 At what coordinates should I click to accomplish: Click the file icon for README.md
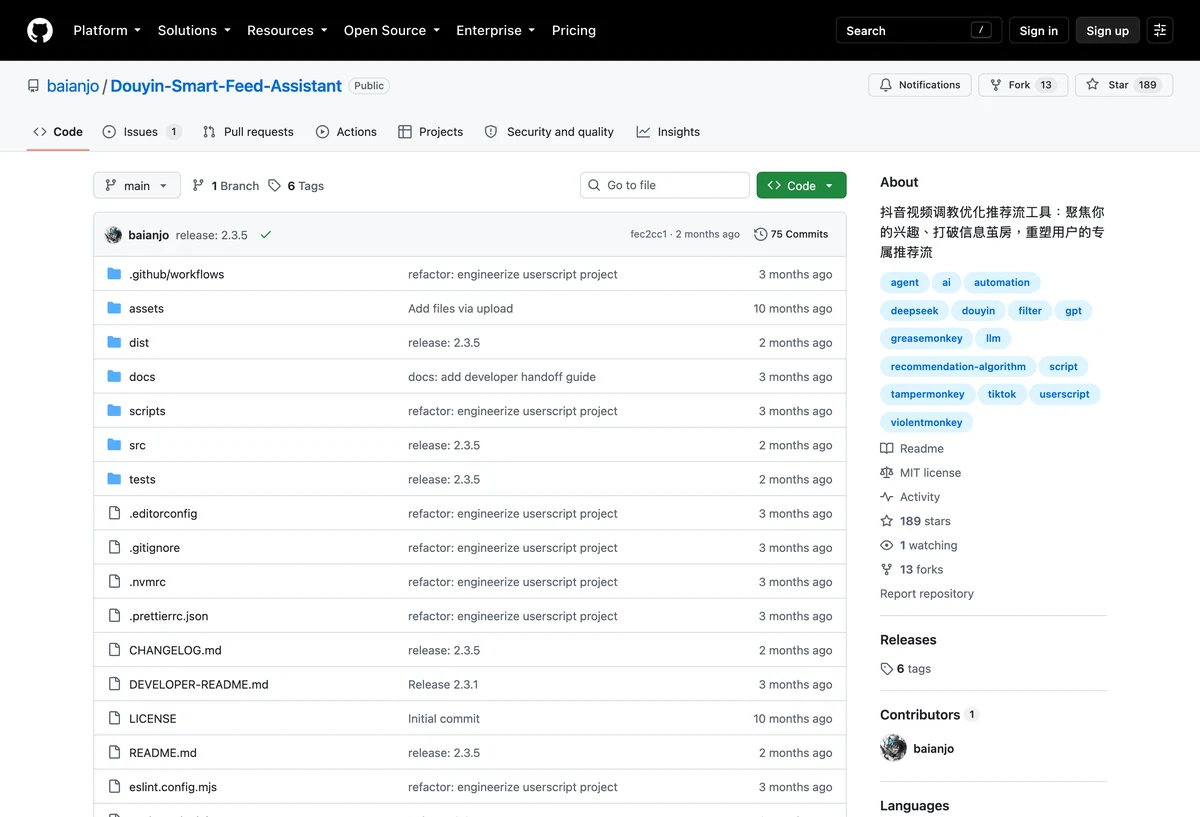click(x=114, y=752)
